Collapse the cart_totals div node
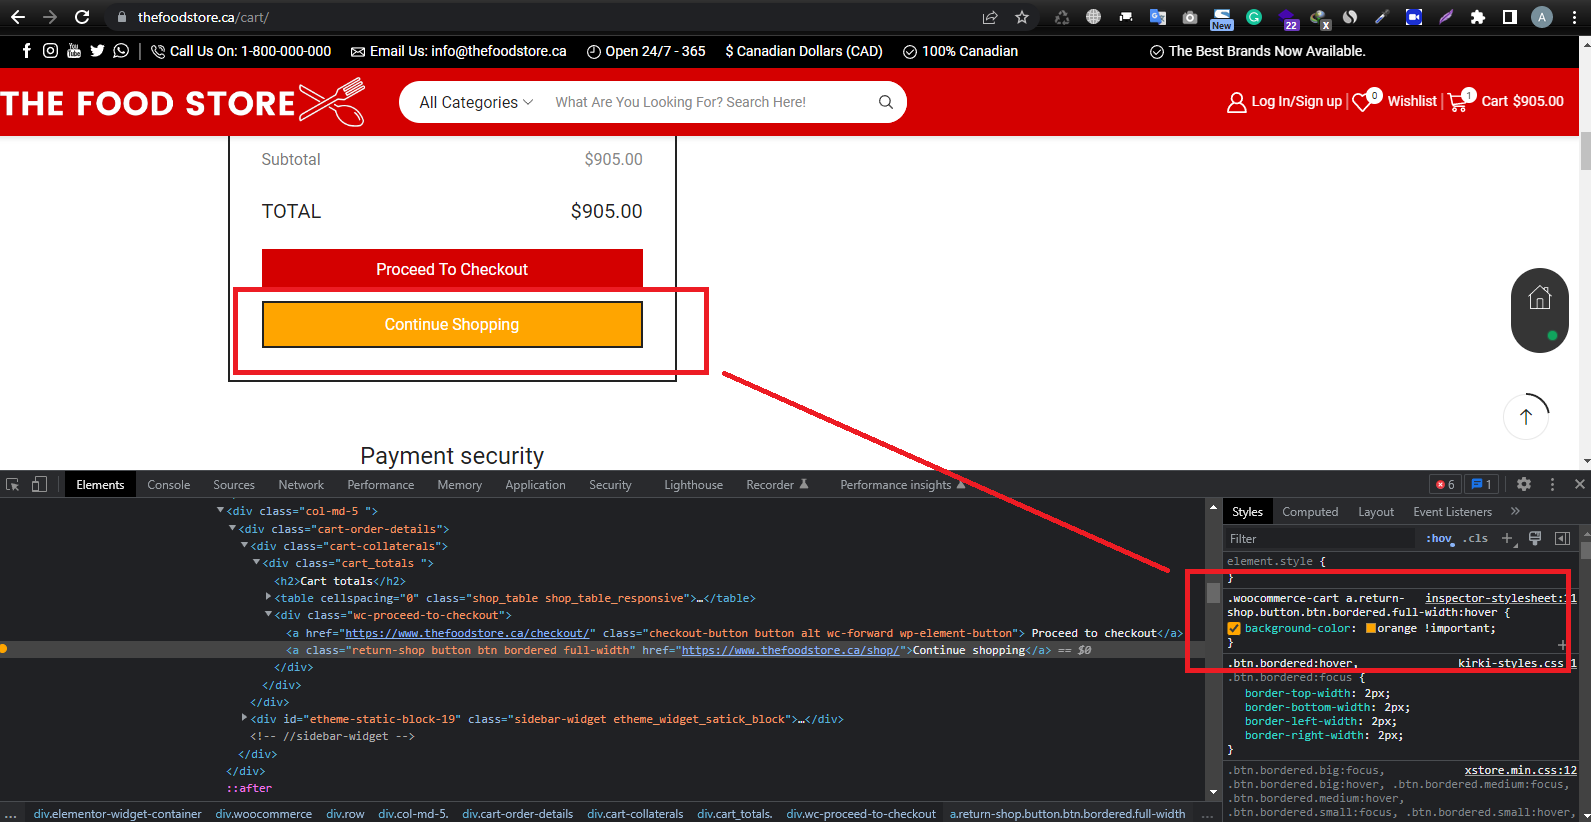 pos(256,562)
